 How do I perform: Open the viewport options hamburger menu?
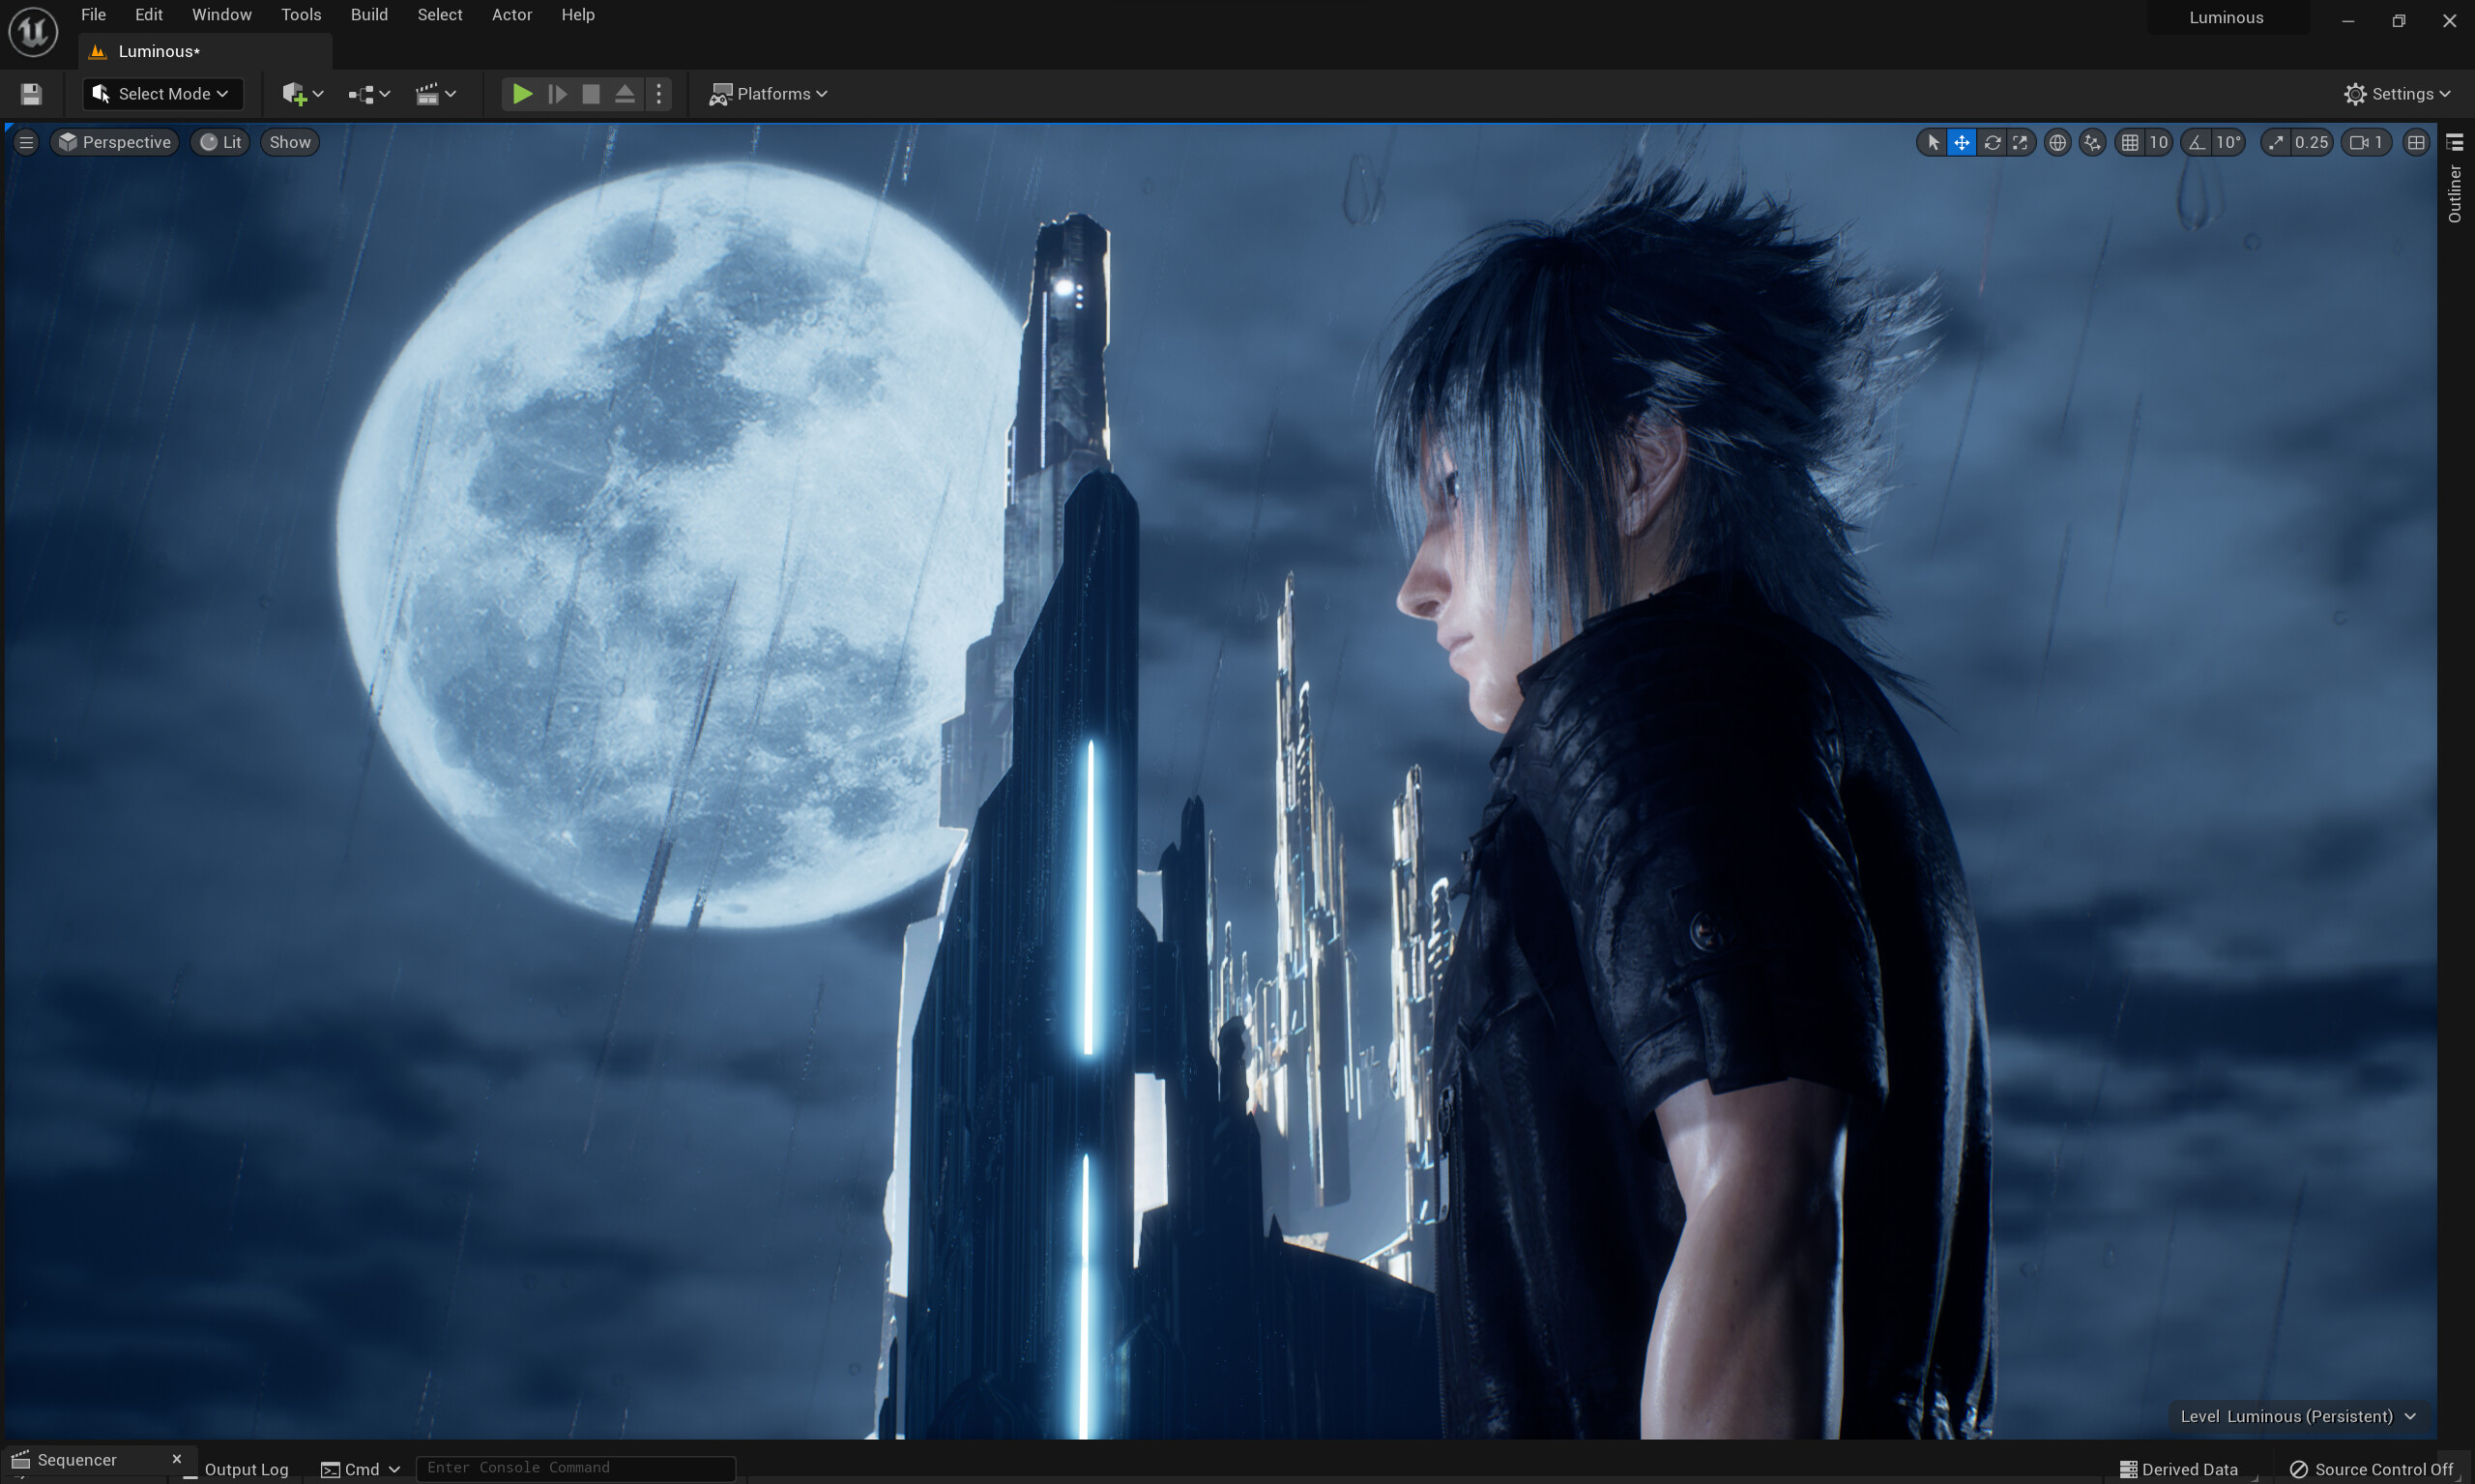(x=27, y=142)
